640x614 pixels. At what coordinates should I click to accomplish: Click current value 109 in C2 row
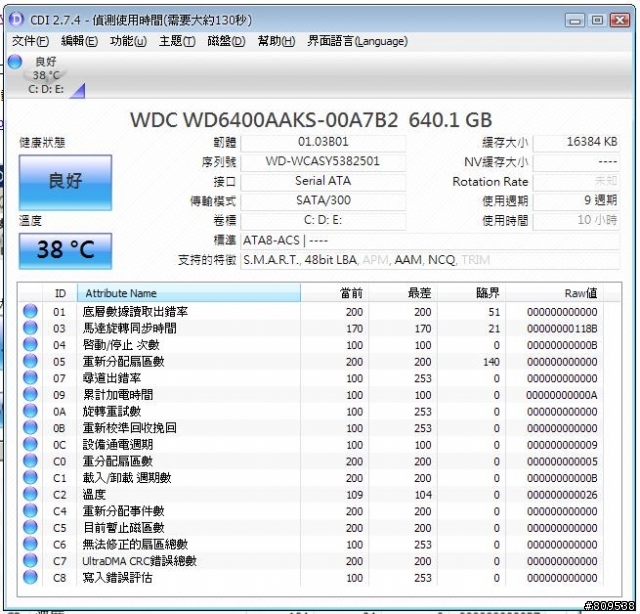(354, 495)
